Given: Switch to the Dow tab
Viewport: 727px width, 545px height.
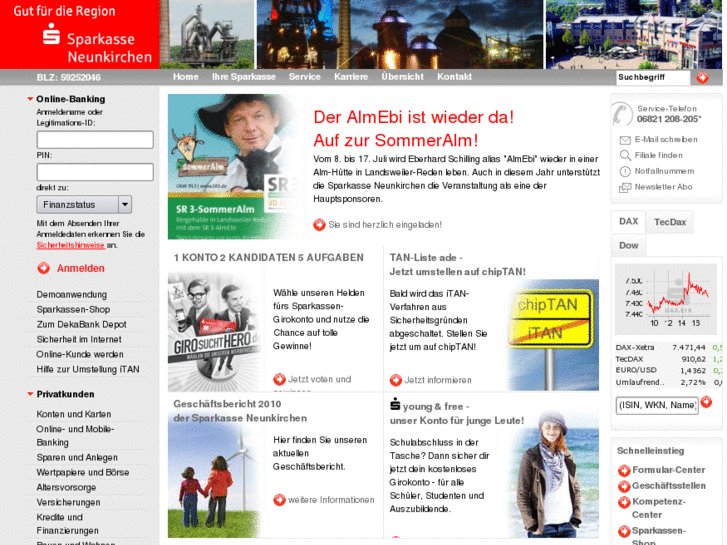Looking at the screenshot, I should 629,245.
